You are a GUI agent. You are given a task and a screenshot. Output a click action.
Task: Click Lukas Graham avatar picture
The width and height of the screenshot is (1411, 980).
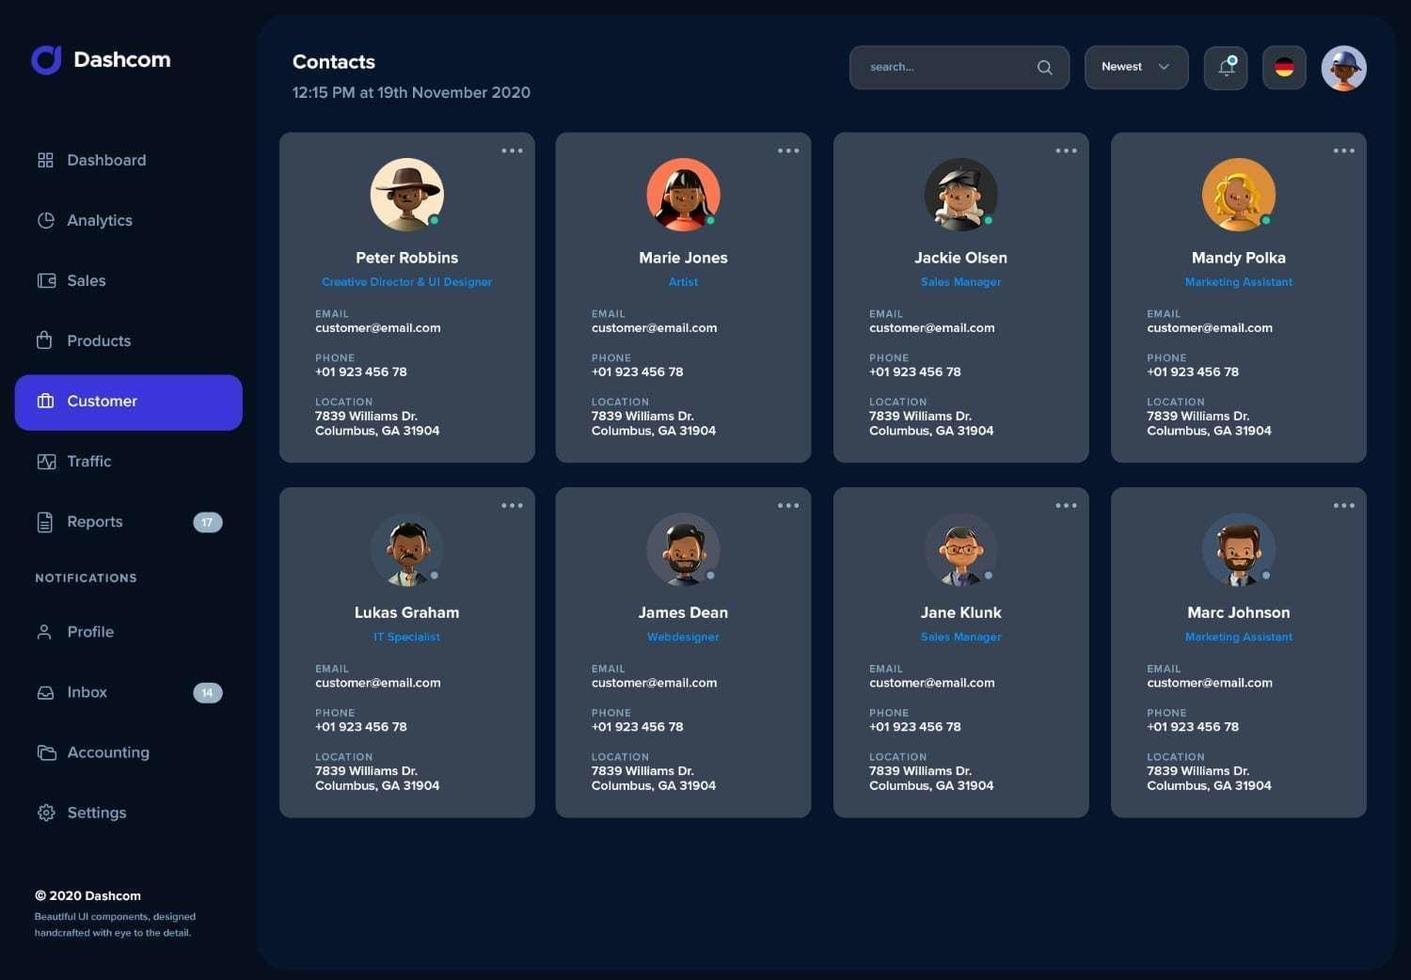(x=407, y=550)
